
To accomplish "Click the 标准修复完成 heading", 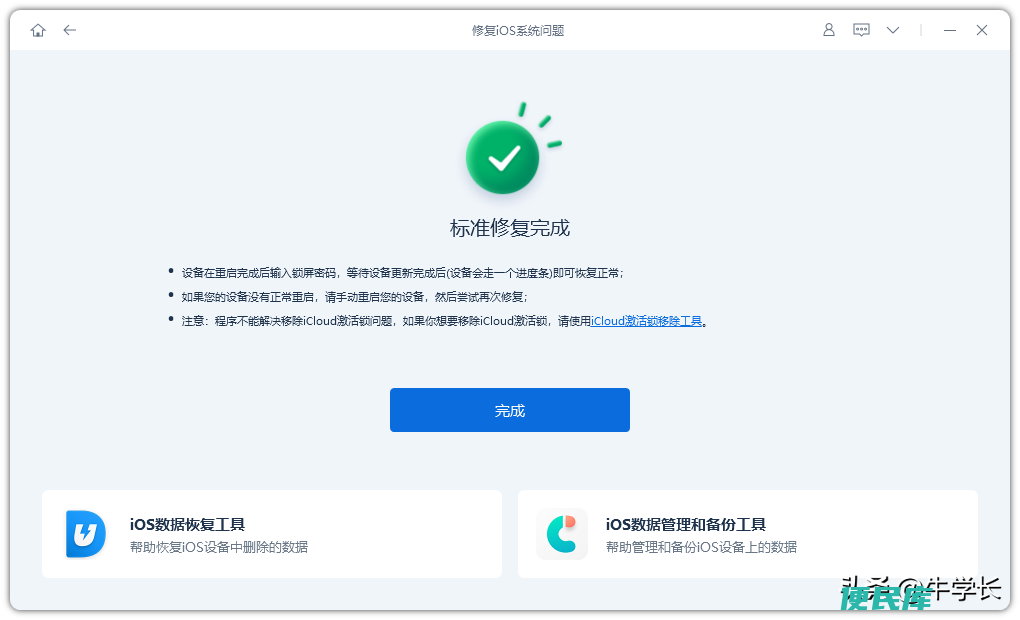I will click(x=509, y=228).
